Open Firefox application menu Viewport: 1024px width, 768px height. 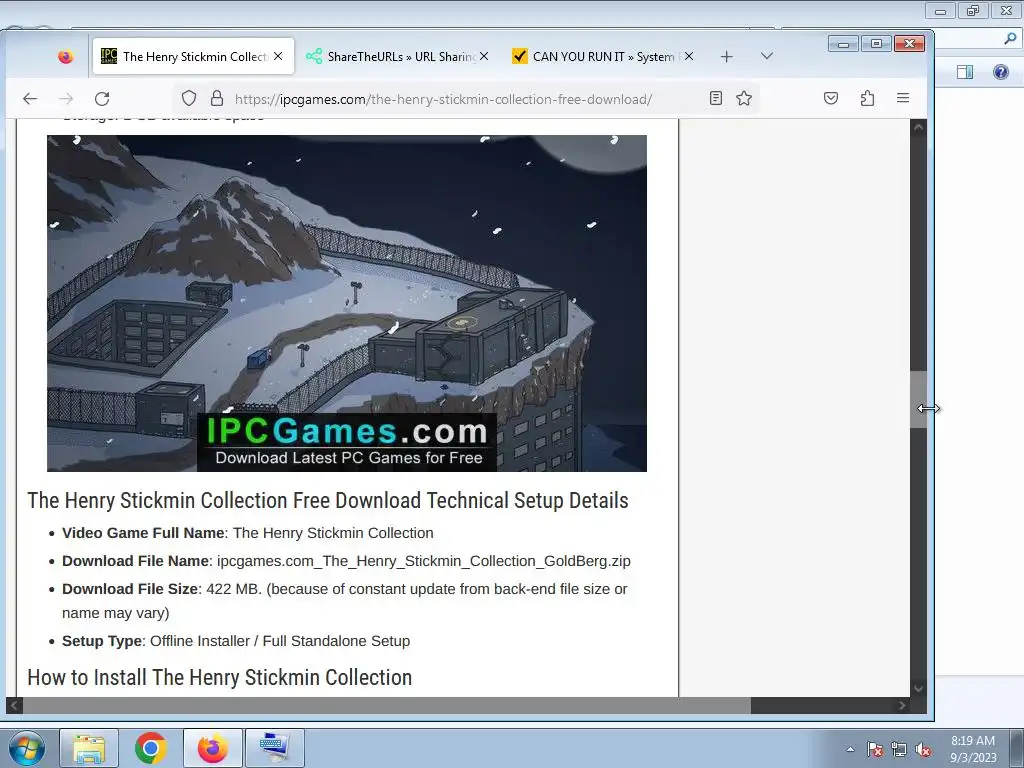[903, 99]
